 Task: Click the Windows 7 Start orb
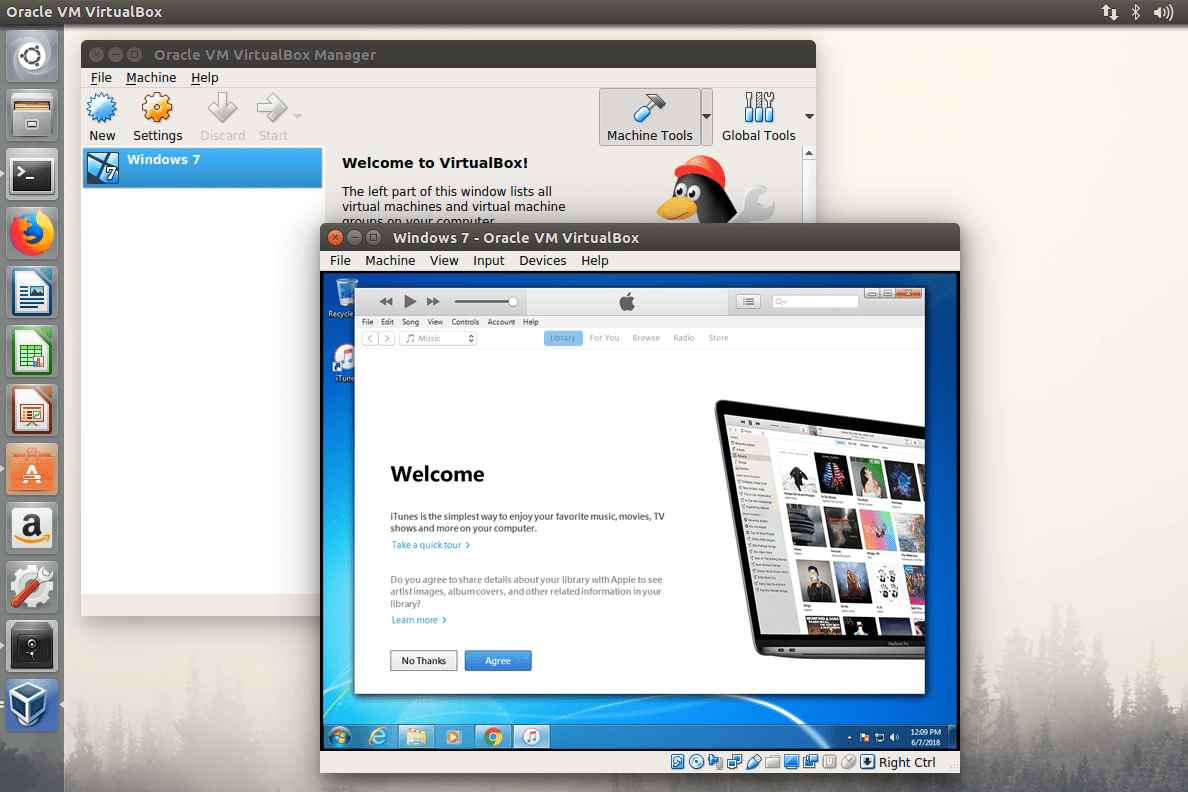339,737
